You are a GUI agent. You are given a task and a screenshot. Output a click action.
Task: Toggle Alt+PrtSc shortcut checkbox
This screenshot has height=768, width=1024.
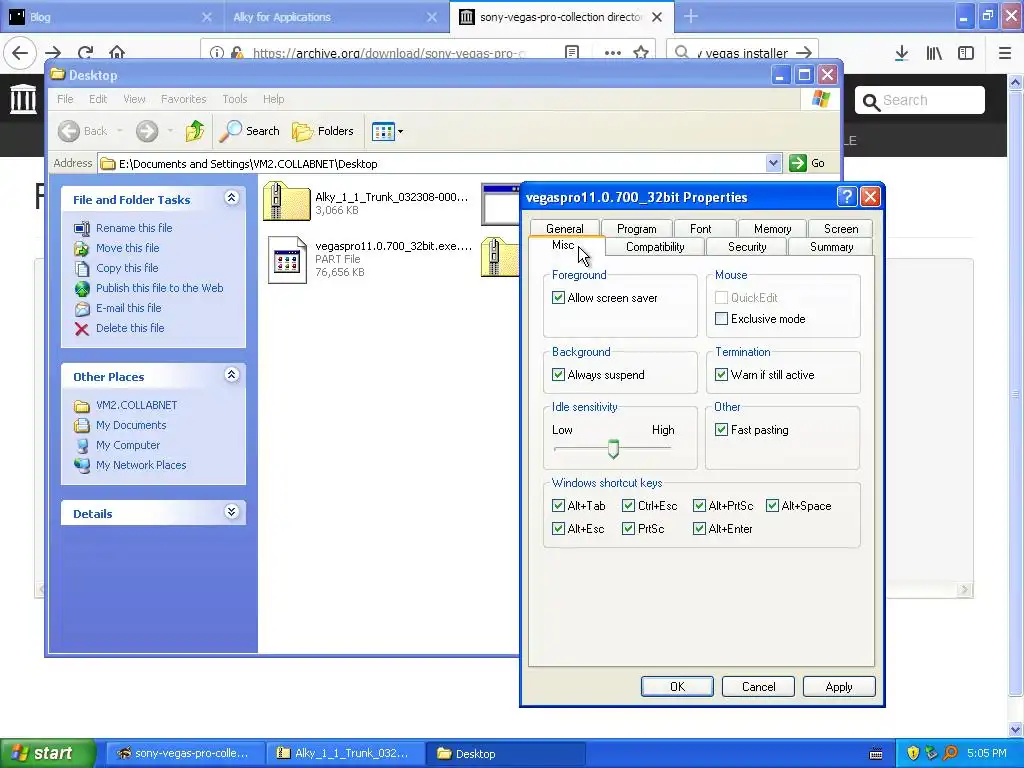pyautogui.click(x=699, y=505)
